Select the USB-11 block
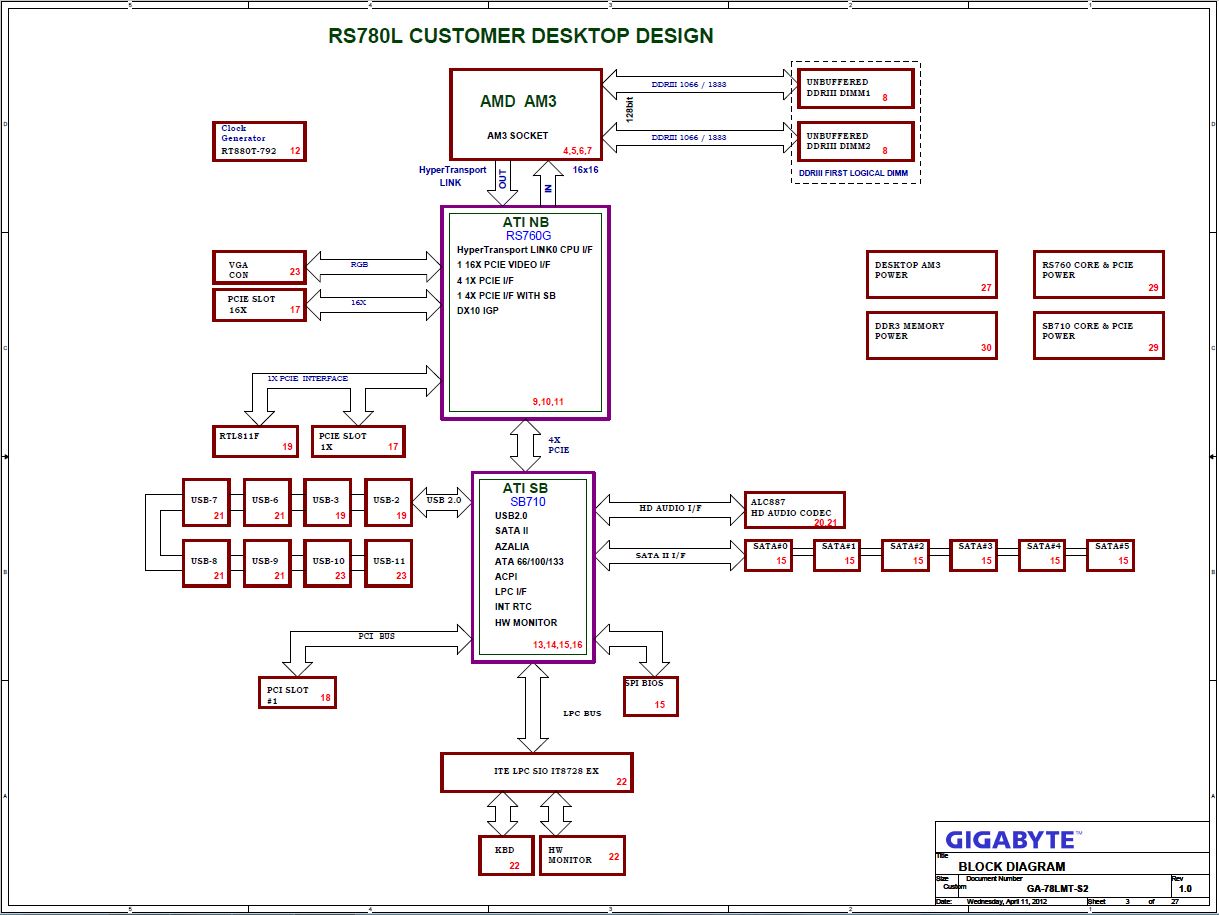The height and width of the screenshot is (915, 1219). tap(388, 564)
